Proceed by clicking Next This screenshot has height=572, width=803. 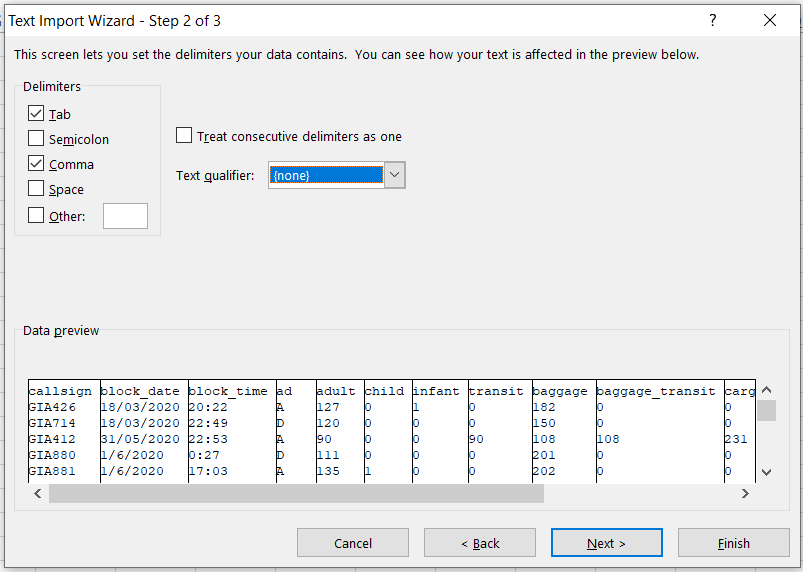click(x=606, y=543)
